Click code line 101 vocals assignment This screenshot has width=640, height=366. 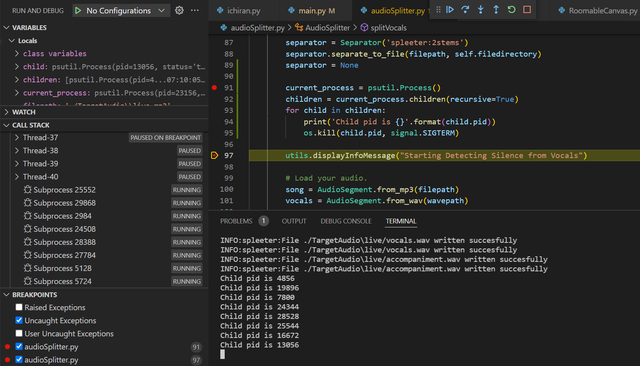(x=377, y=200)
